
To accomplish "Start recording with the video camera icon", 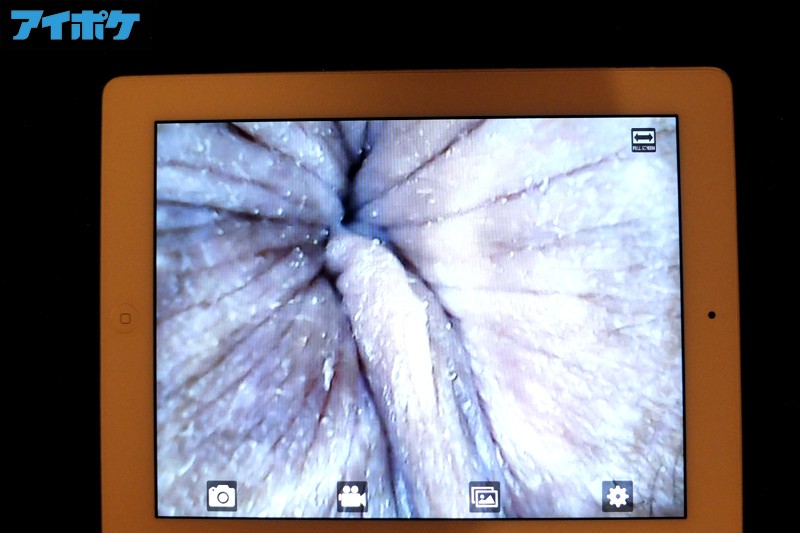I will tap(352, 495).
